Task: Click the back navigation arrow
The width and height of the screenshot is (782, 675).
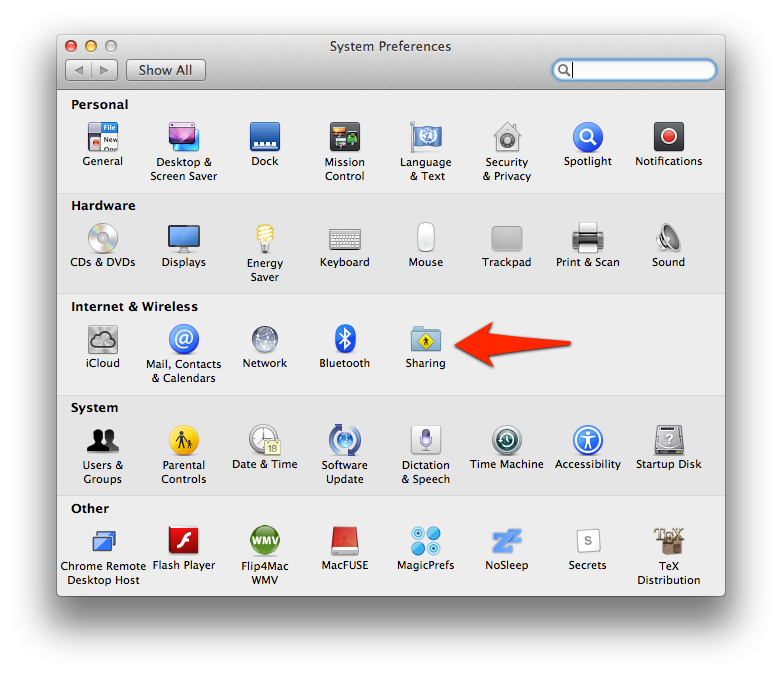Action: [x=79, y=70]
